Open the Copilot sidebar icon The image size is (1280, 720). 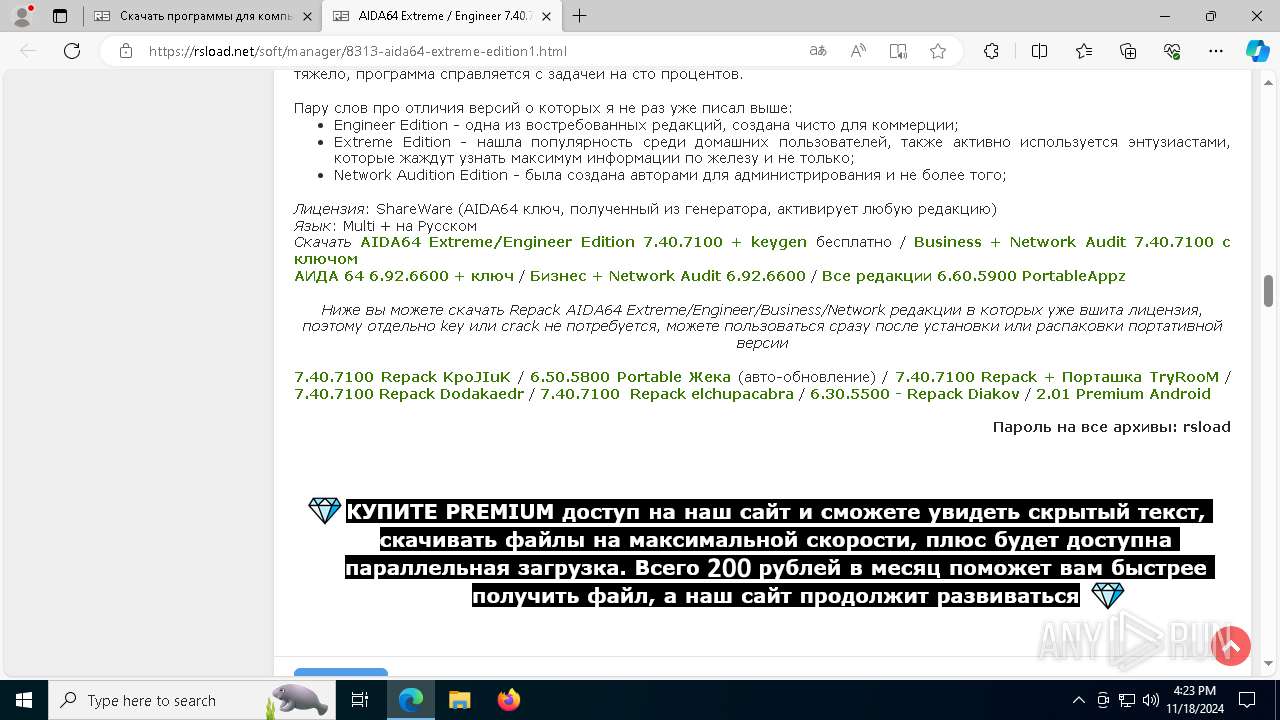1257,51
